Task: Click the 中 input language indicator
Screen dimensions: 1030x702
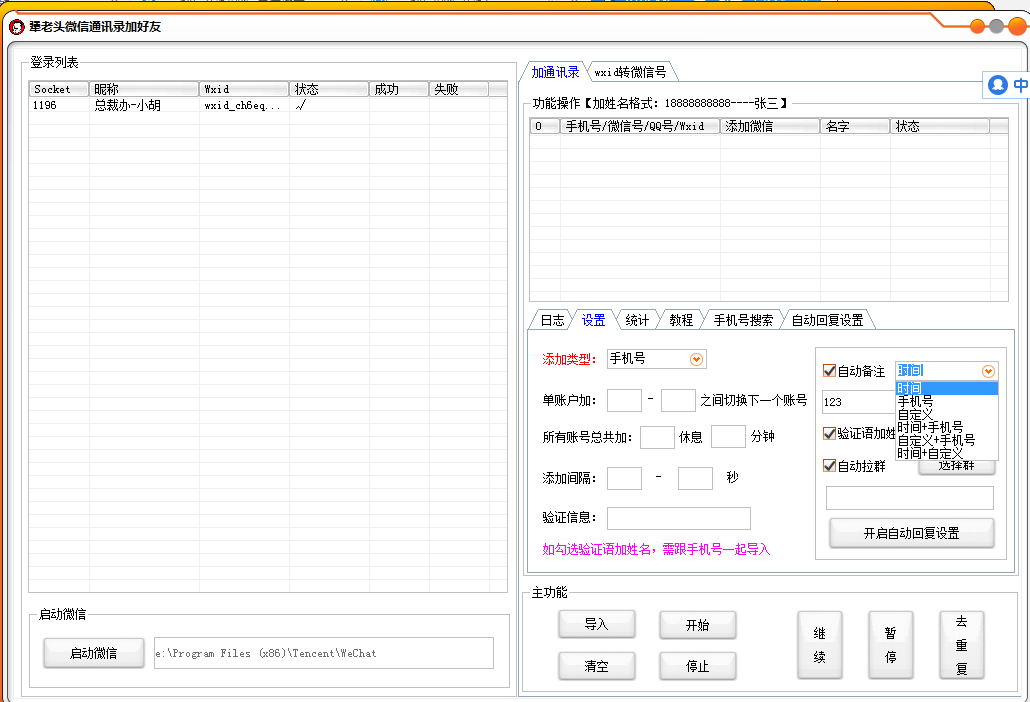Action: (x=1020, y=85)
